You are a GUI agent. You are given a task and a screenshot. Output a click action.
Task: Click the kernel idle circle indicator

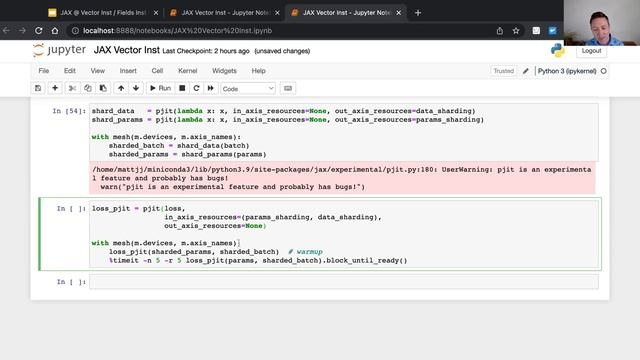(x=604, y=71)
